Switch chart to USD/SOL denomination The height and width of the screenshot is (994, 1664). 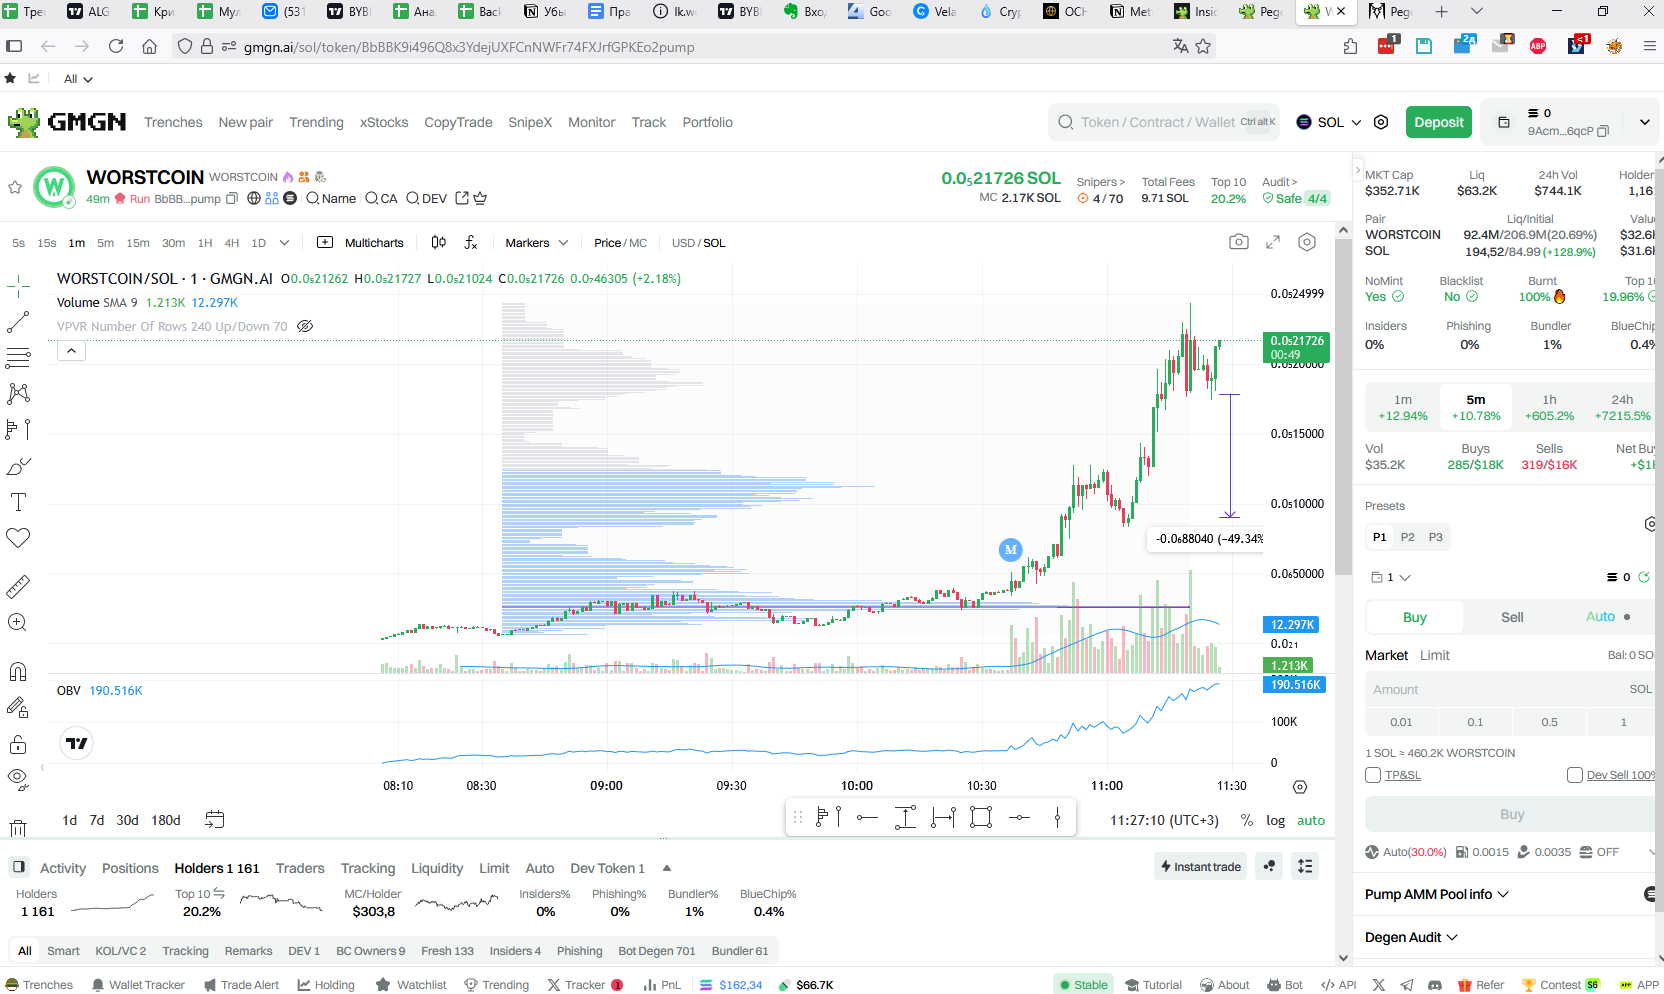click(x=698, y=243)
